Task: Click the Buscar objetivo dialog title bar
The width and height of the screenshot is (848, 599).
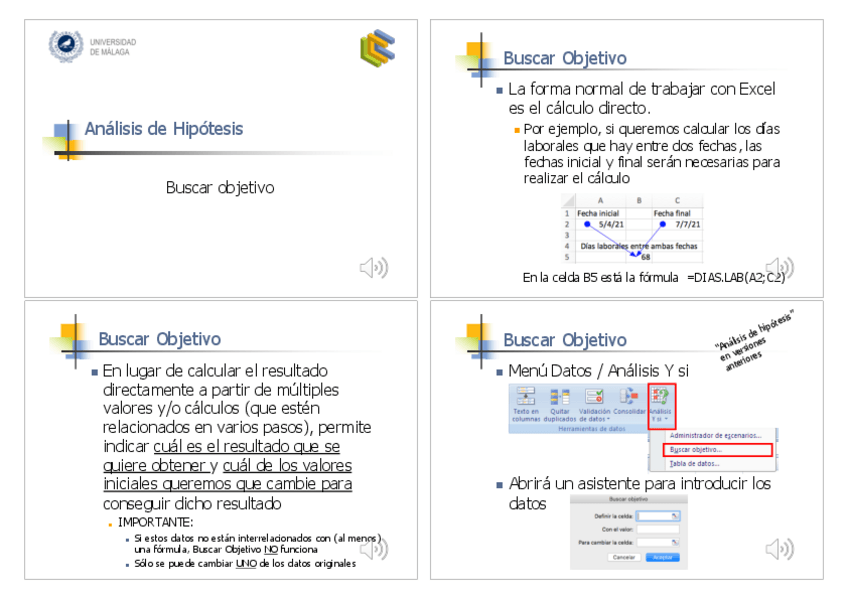Action: [628, 498]
